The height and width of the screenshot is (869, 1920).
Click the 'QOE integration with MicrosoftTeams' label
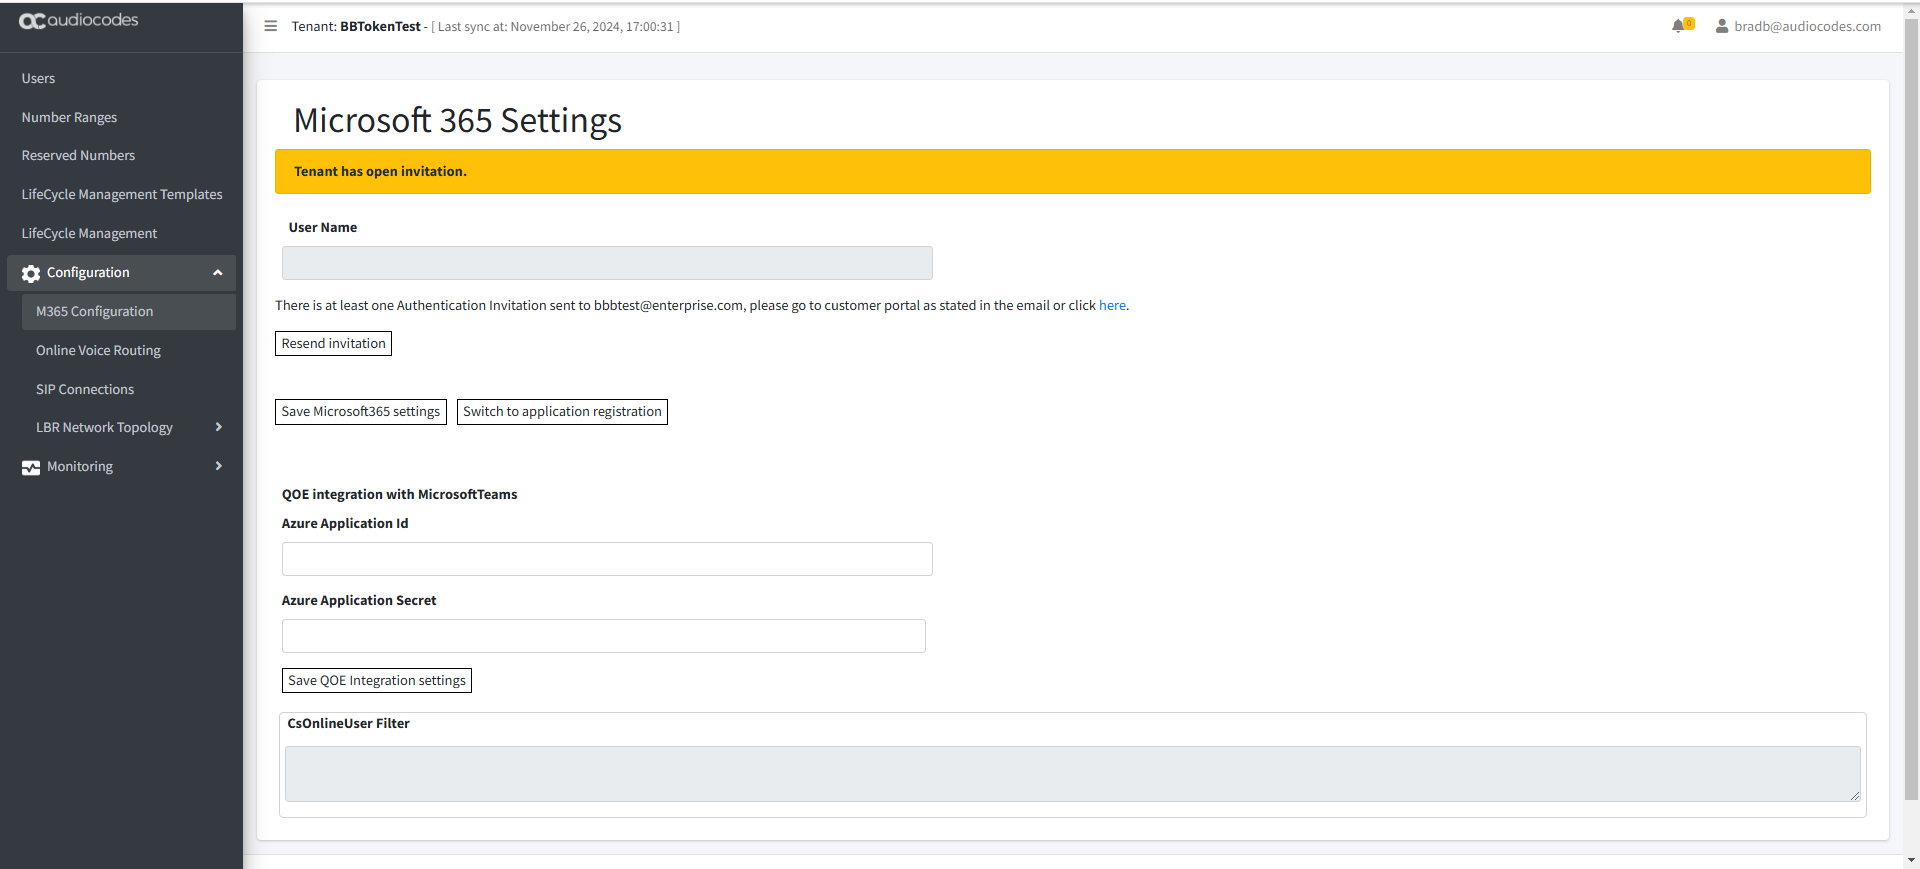[399, 494]
